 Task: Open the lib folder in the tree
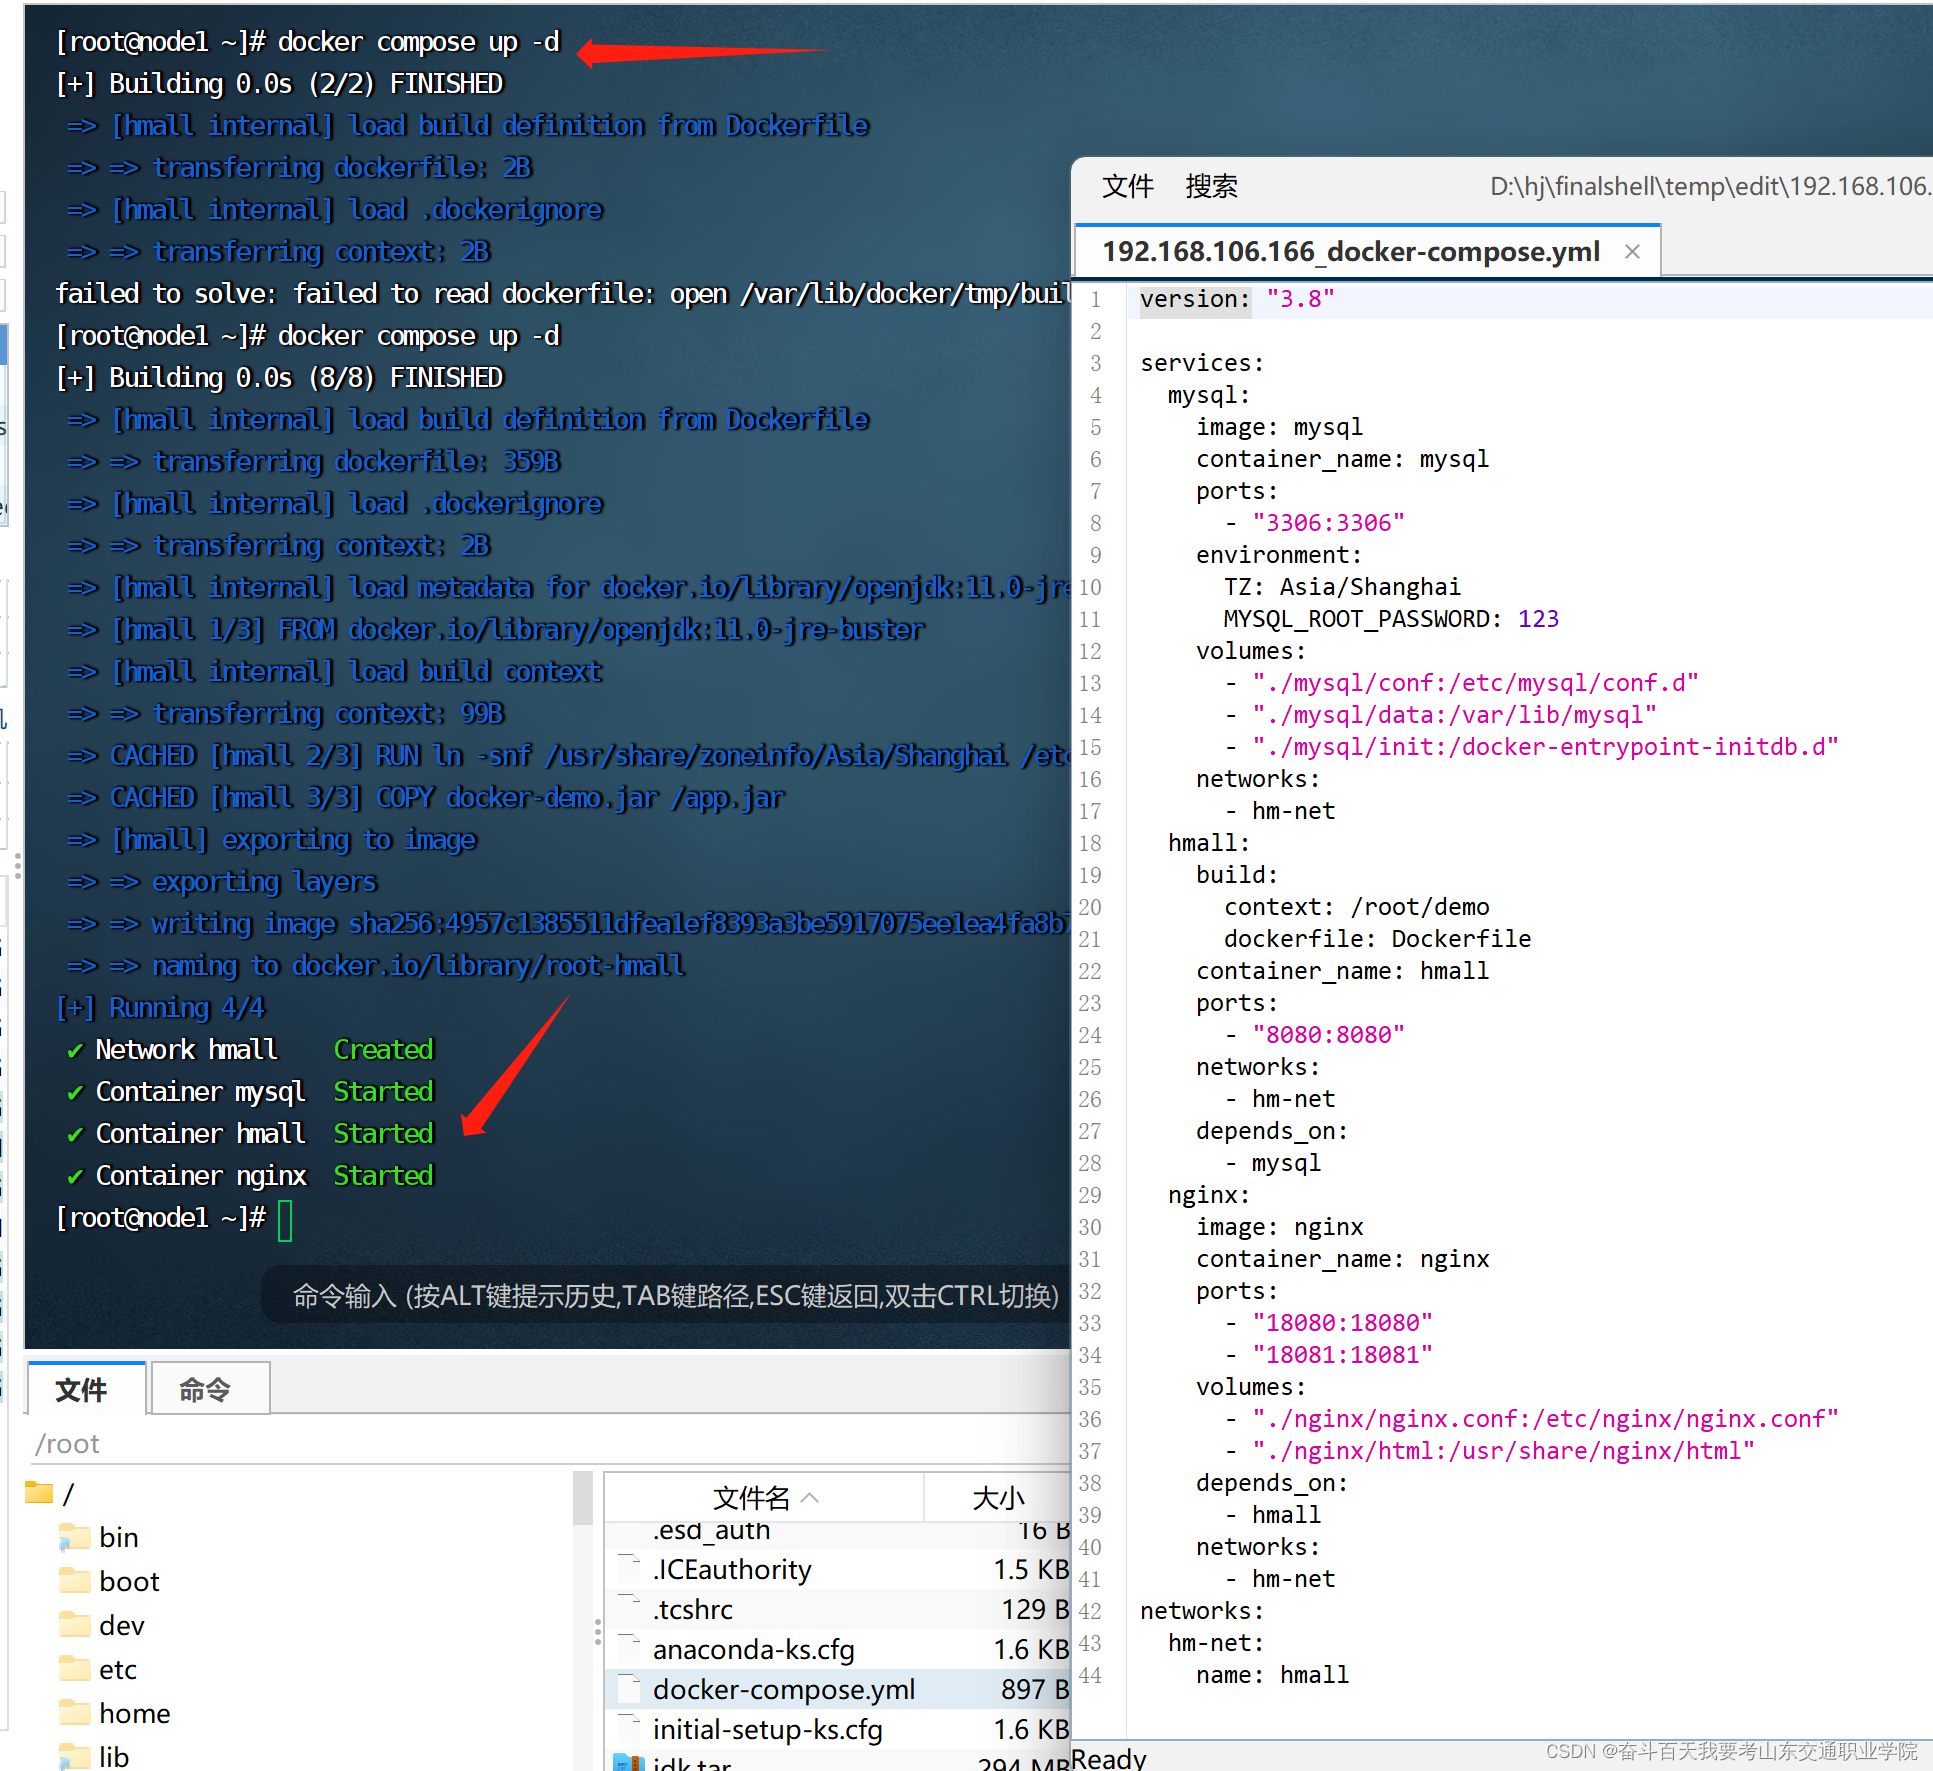[113, 1756]
